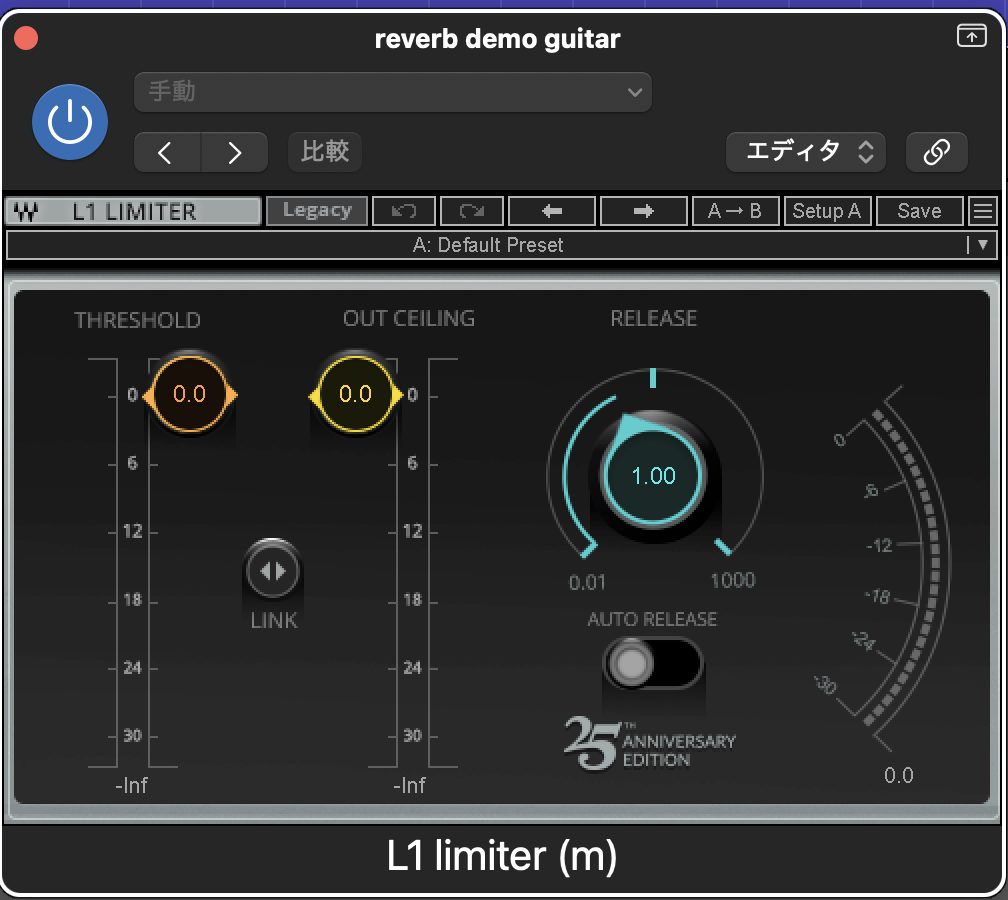Click the 0.01 release minimum label

tap(587, 582)
